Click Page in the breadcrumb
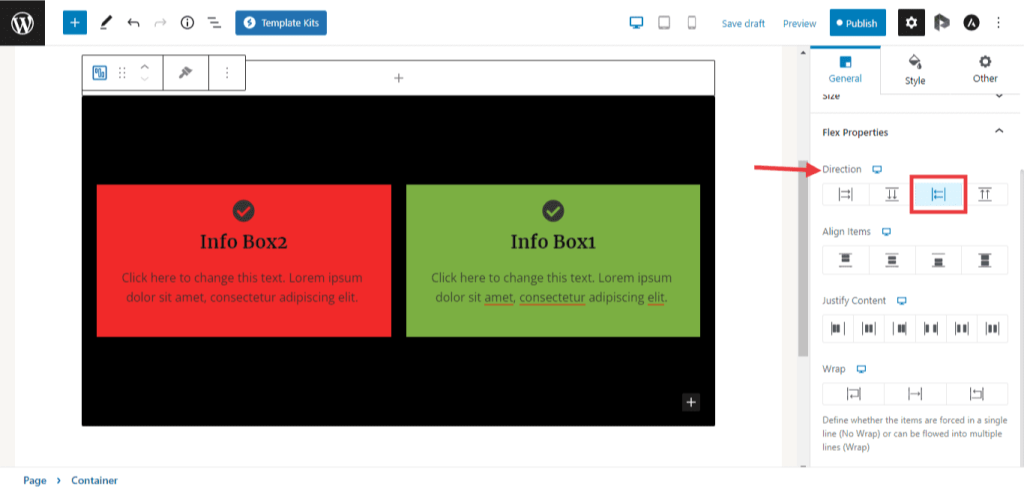 pyautogui.click(x=35, y=480)
